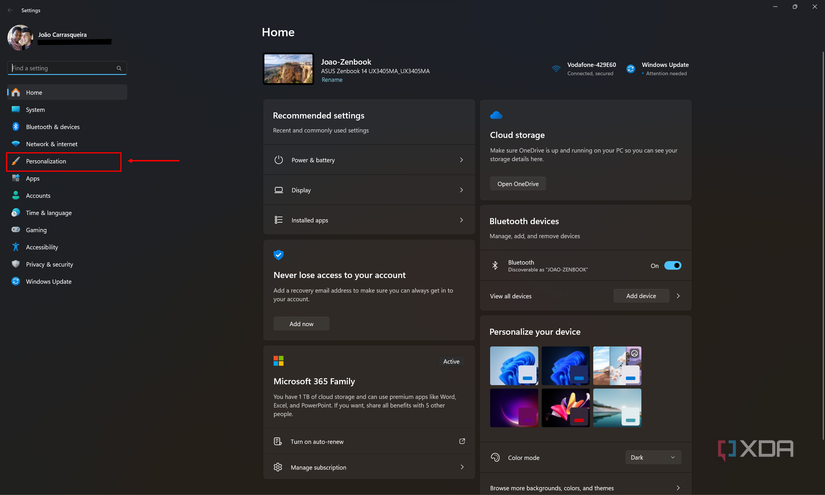Image resolution: width=825 pixels, height=495 pixels.
Task: Click the Installed apps list icon
Action: [x=278, y=220]
